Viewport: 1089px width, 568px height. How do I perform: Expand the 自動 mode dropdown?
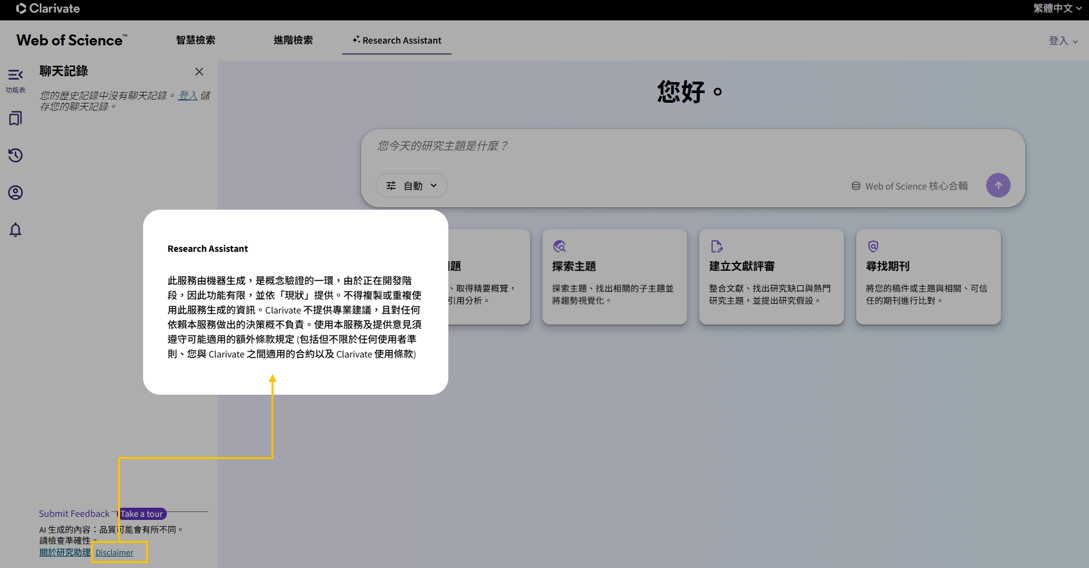412,185
